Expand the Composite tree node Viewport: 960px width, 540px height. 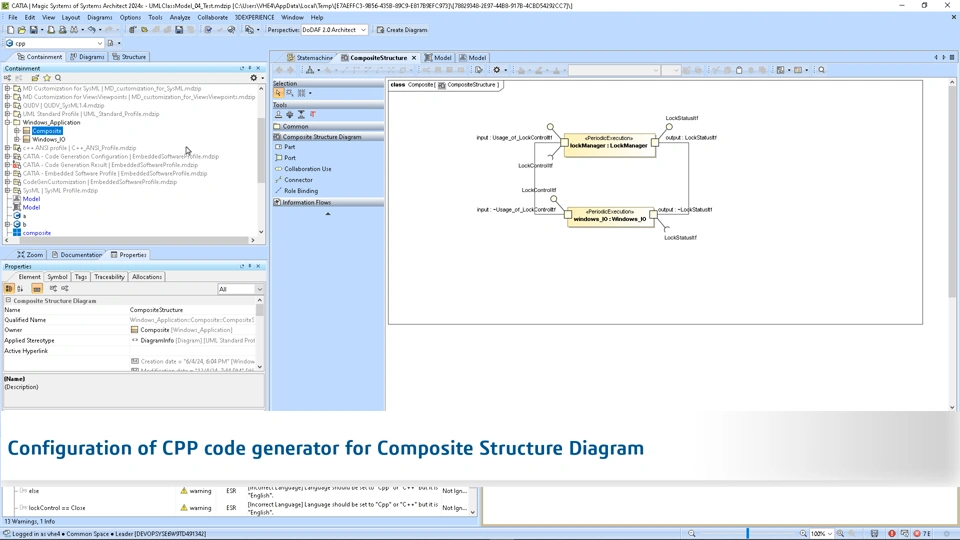click(17, 131)
